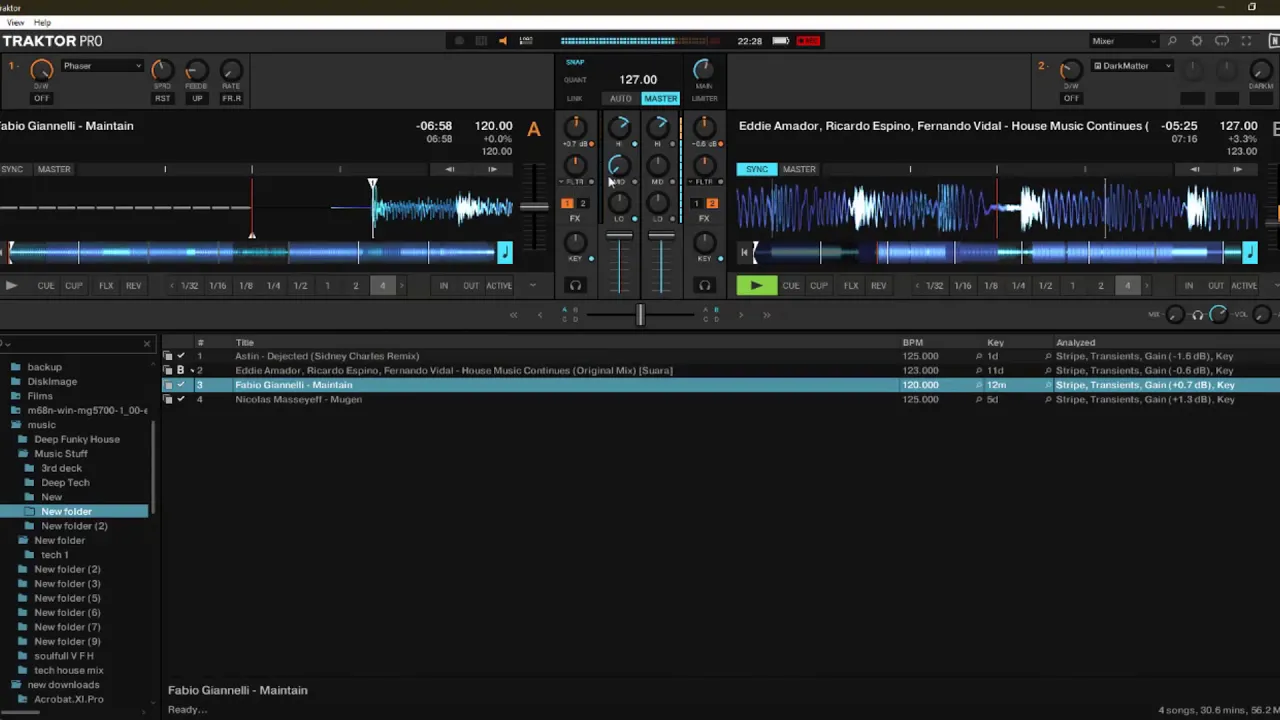Image resolution: width=1280 pixels, height=720 pixels.
Task: Toggle headphone cue for deck B channel
Action: pos(704,286)
